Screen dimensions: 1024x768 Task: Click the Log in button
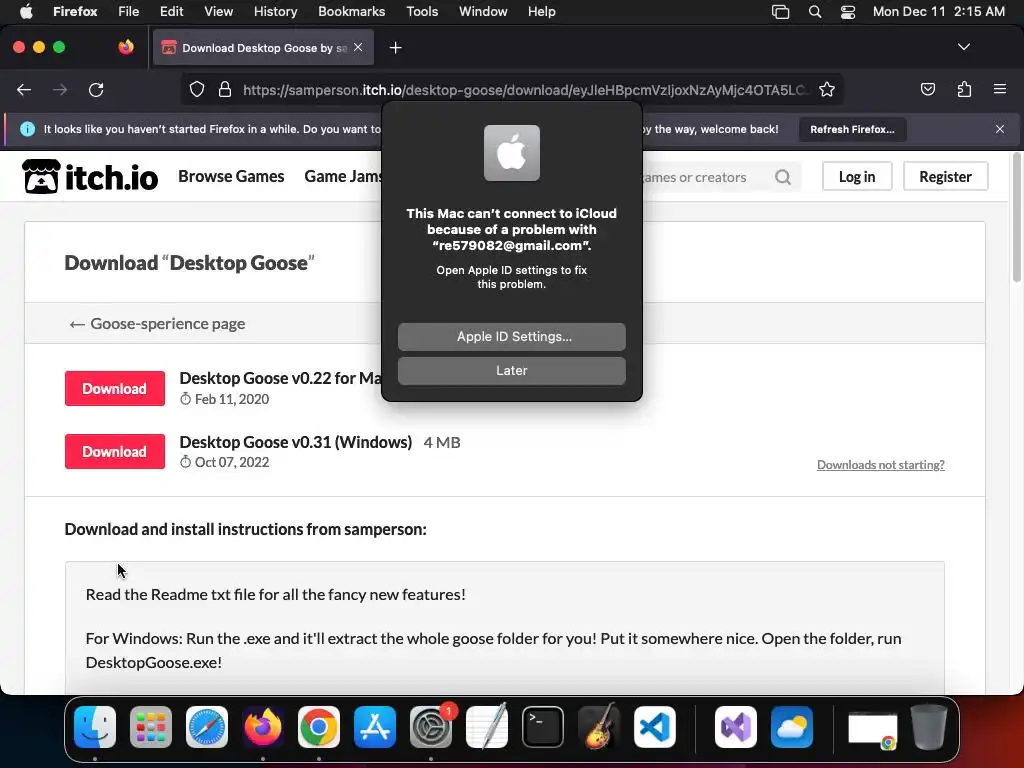(857, 176)
